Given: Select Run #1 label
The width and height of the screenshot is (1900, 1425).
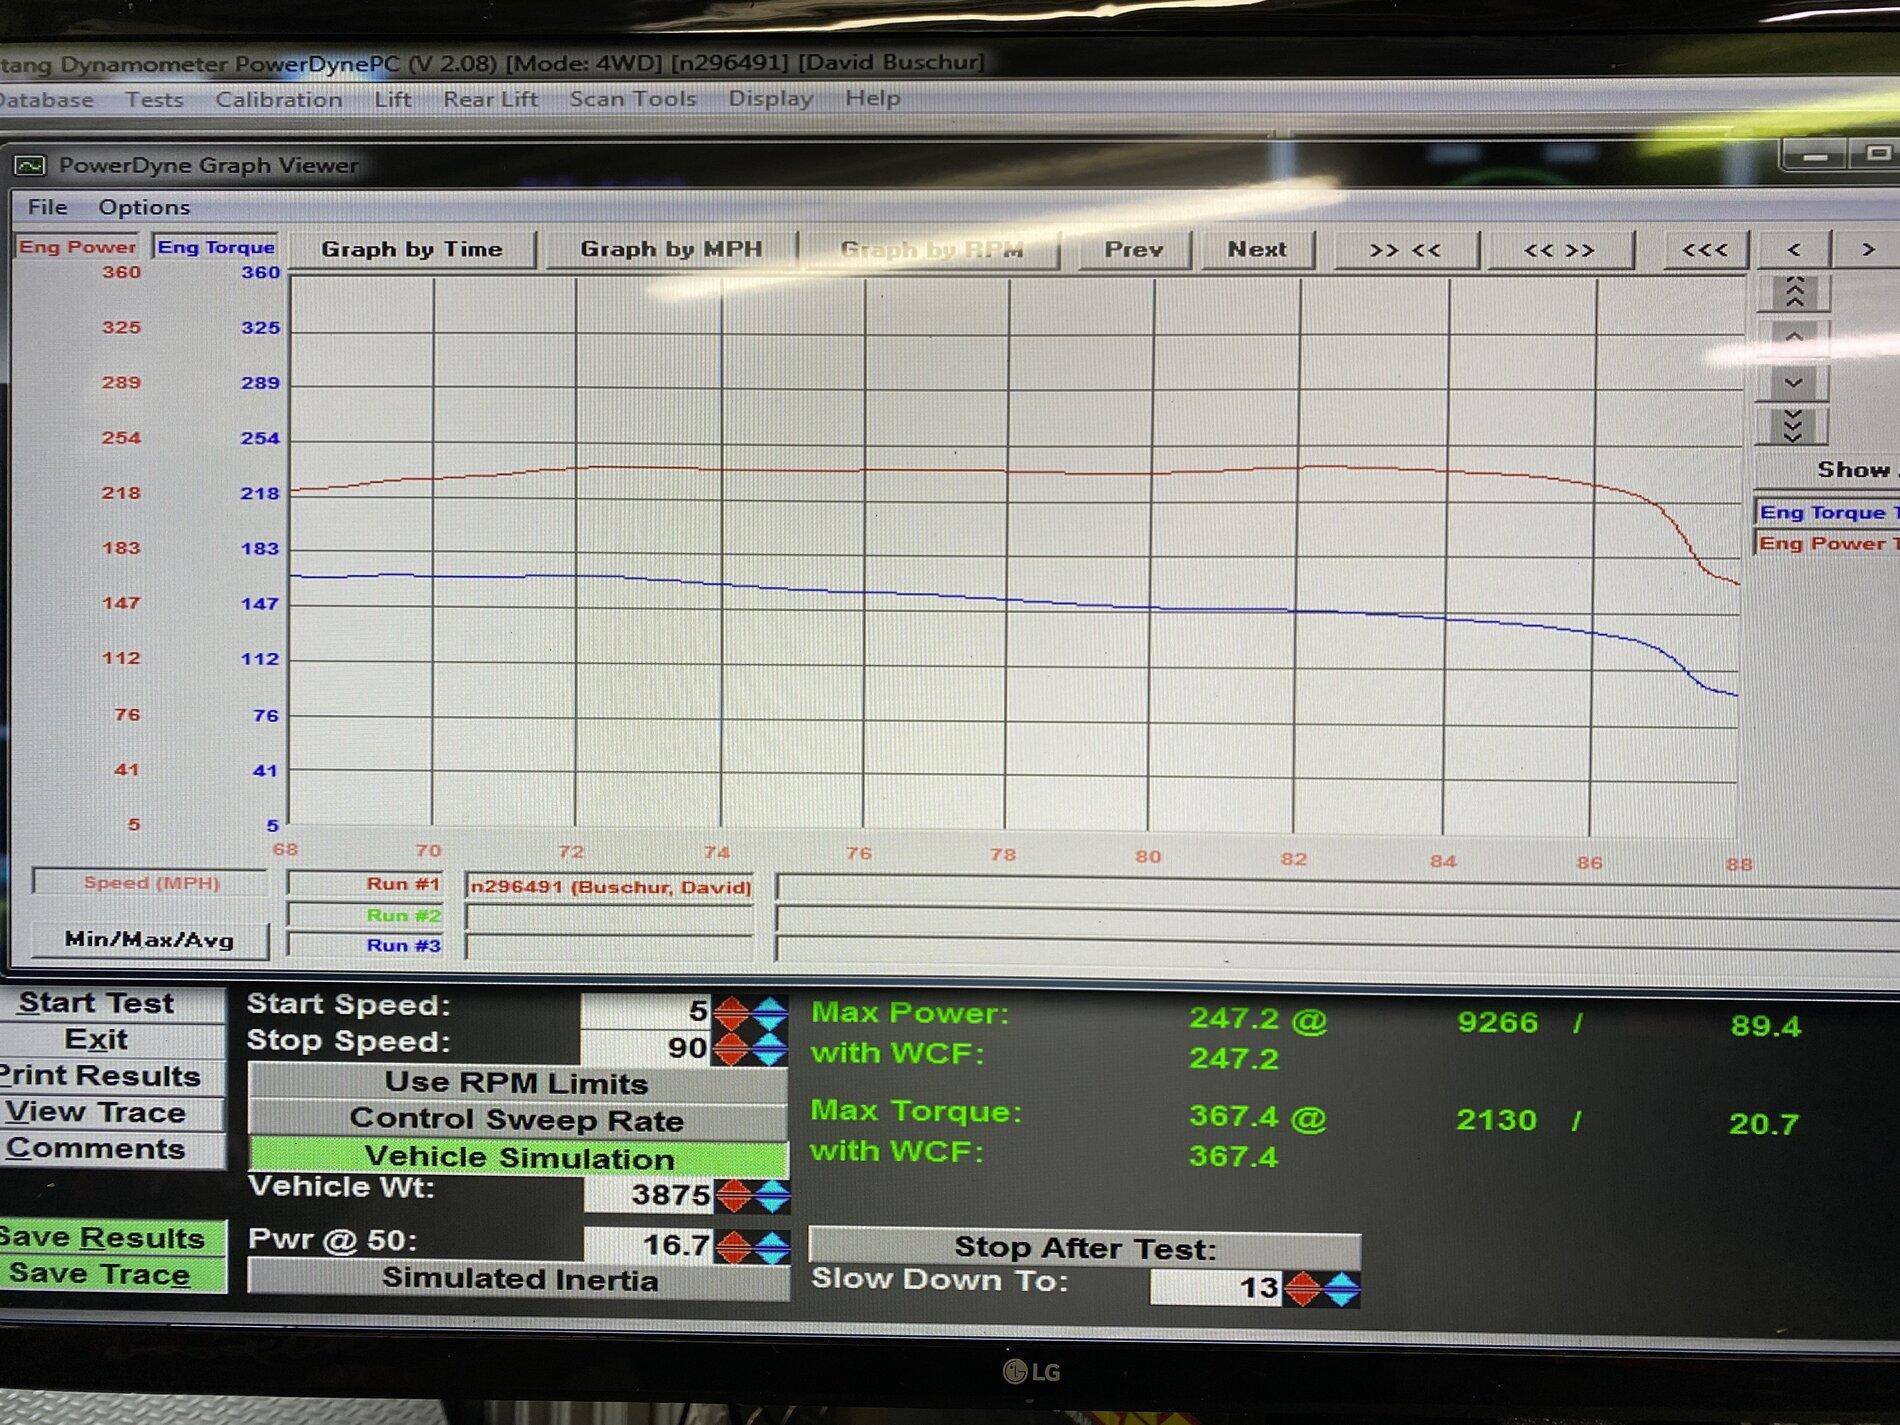Looking at the screenshot, I should coord(366,884).
